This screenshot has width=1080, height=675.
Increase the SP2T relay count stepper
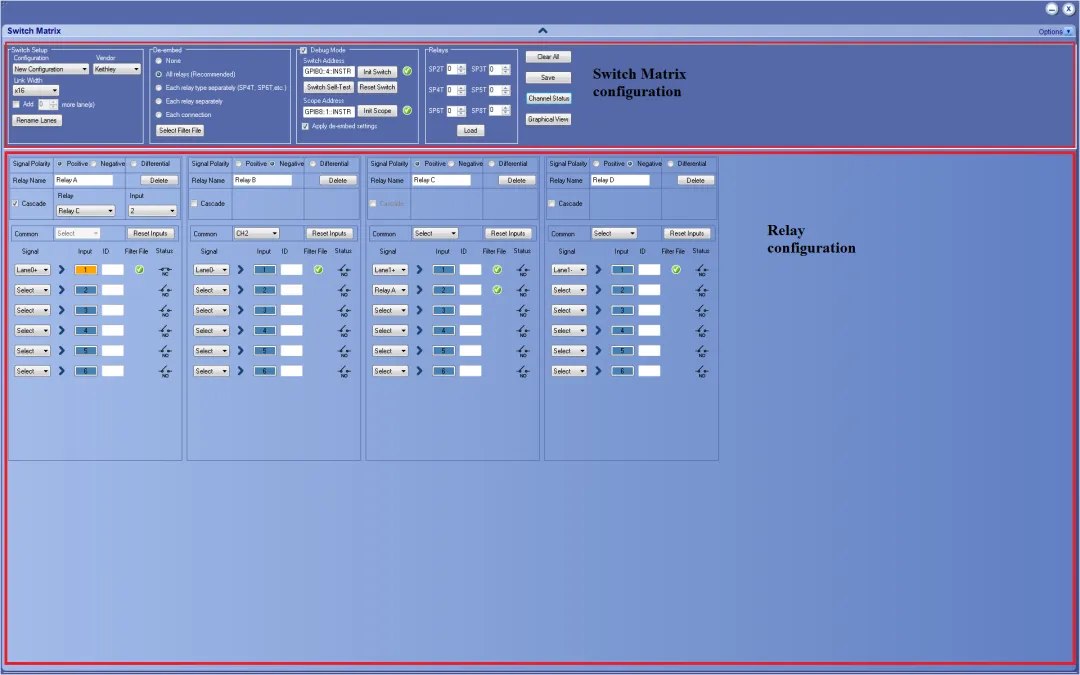(462, 66)
